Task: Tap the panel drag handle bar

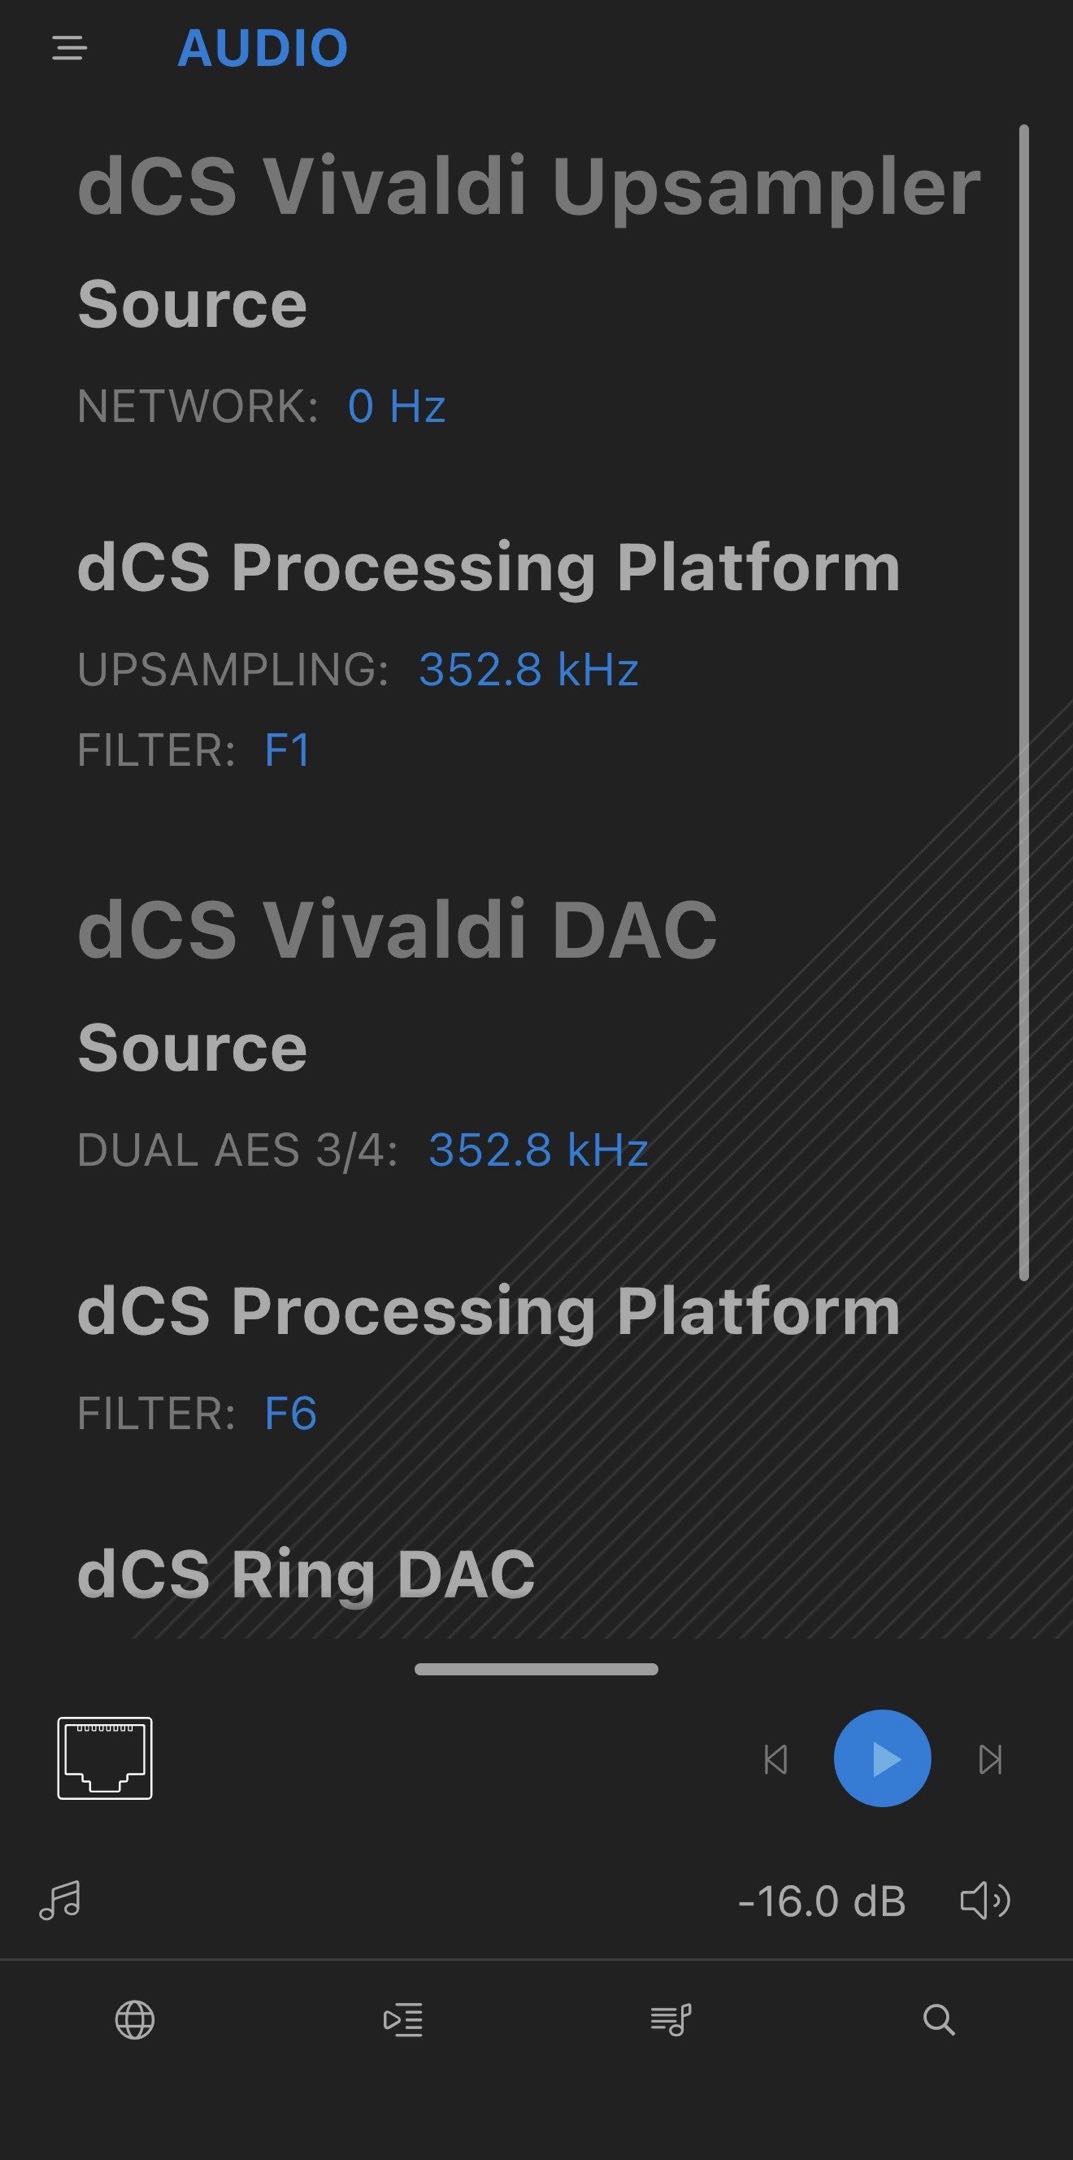Action: (536, 1669)
